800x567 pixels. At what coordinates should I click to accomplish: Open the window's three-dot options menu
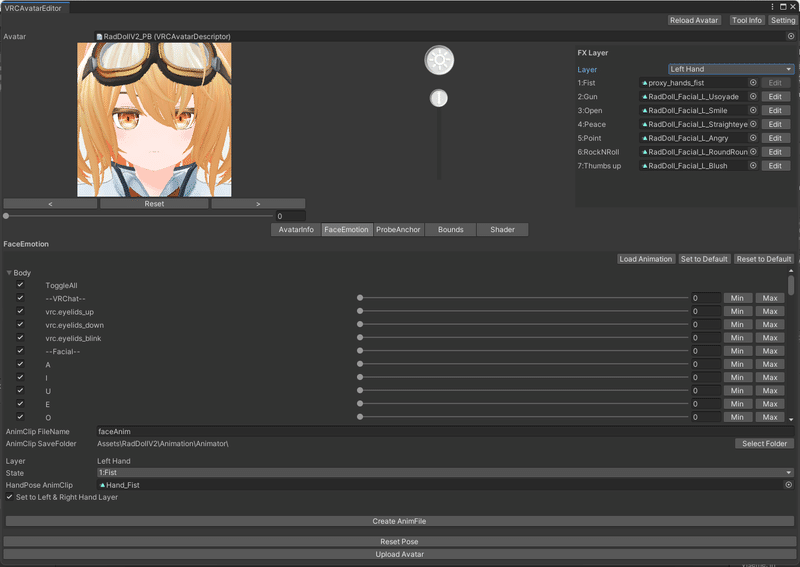[x=772, y=7]
